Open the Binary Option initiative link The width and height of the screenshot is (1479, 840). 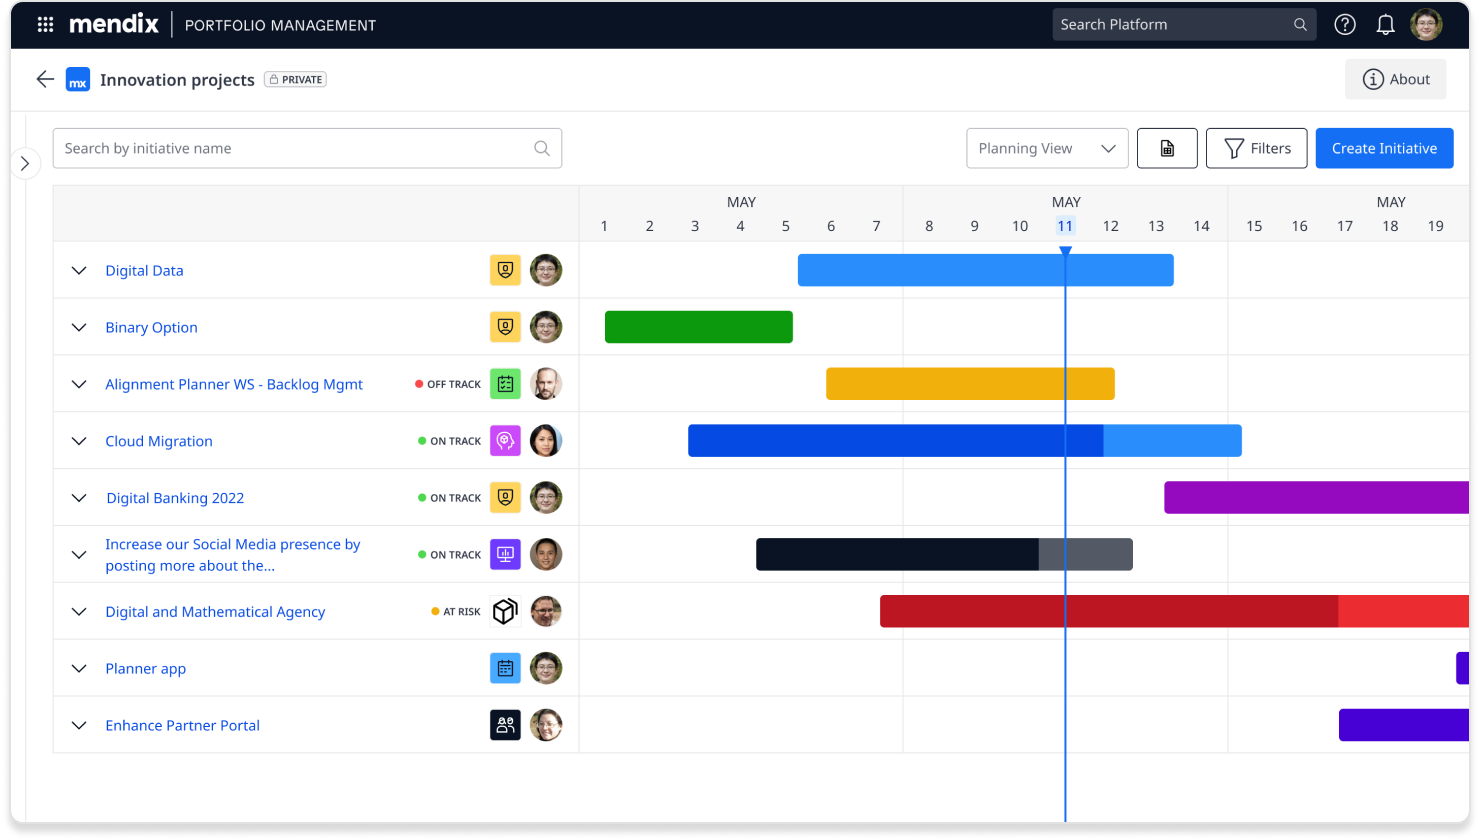pyautogui.click(x=151, y=327)
